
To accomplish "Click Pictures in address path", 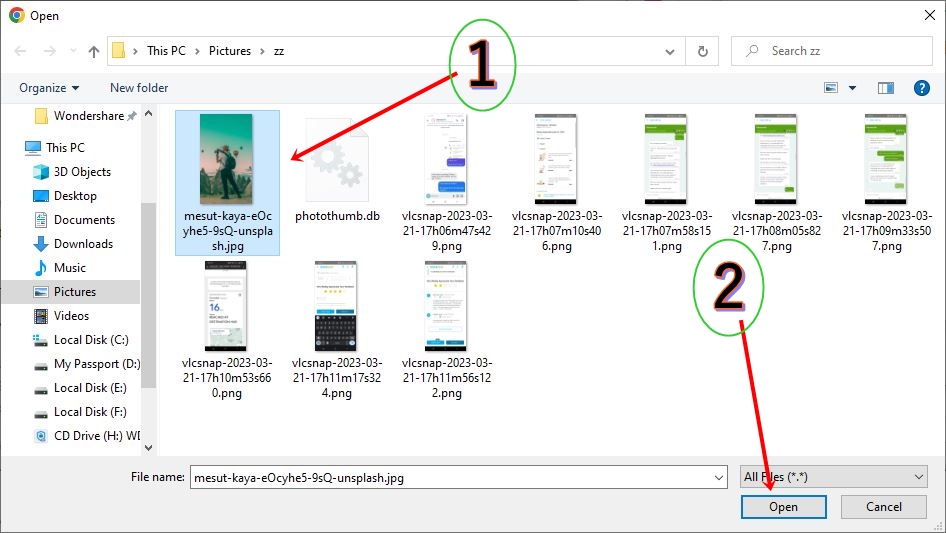I will (x=230, y=51).
